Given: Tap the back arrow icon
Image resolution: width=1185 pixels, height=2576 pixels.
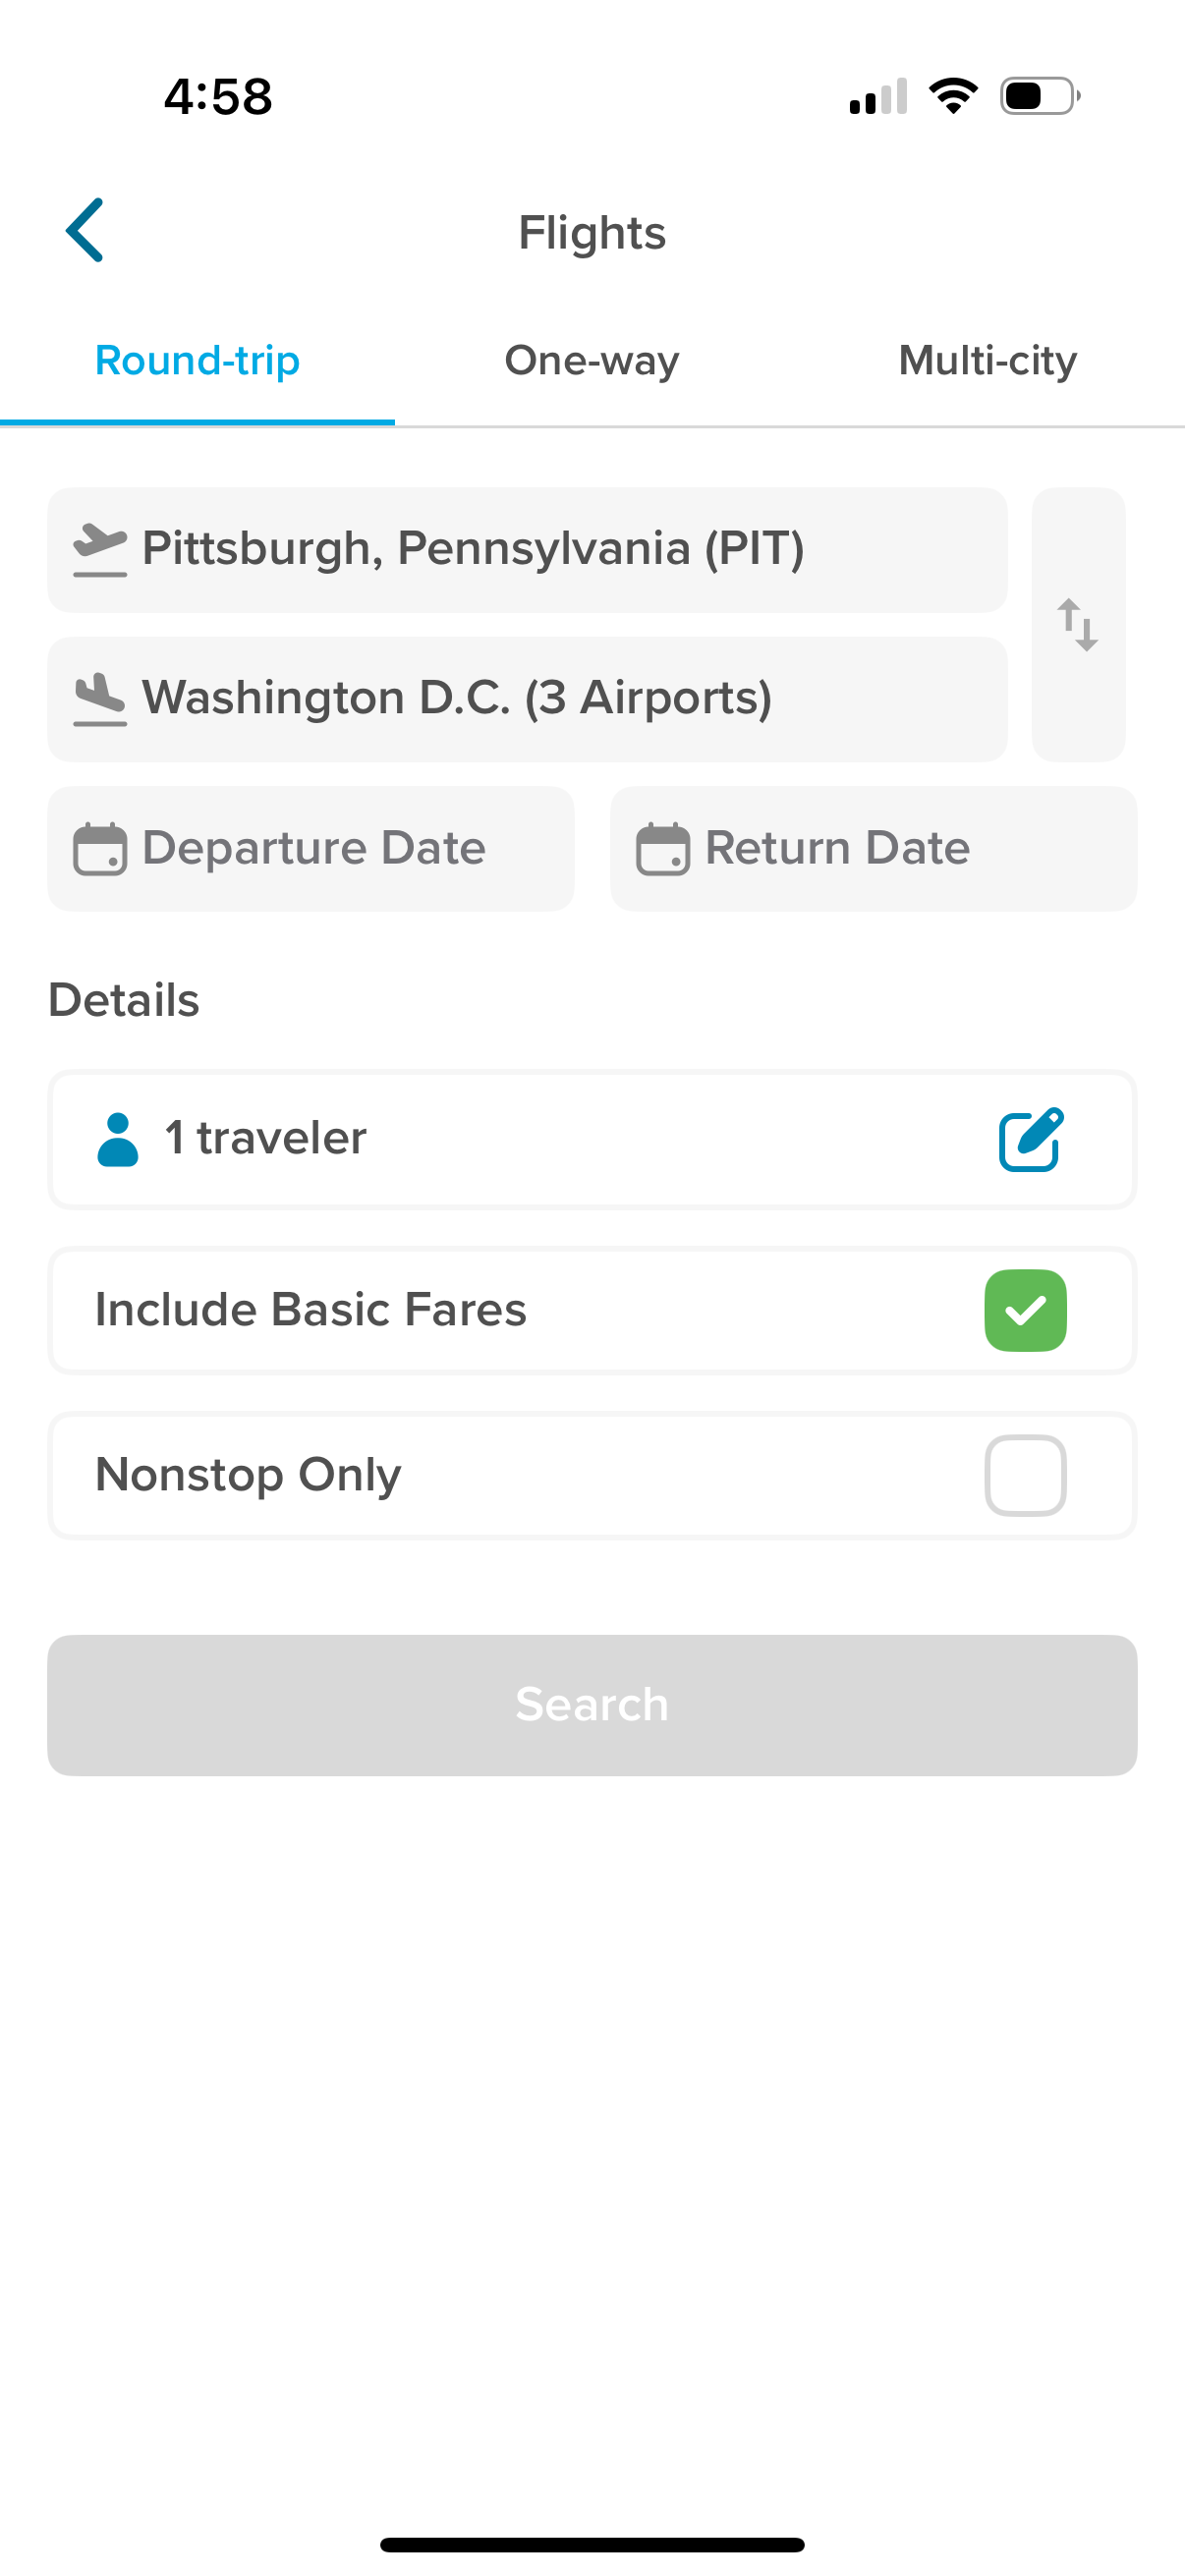Looking at the screenshot, I should tap(85, 230).
